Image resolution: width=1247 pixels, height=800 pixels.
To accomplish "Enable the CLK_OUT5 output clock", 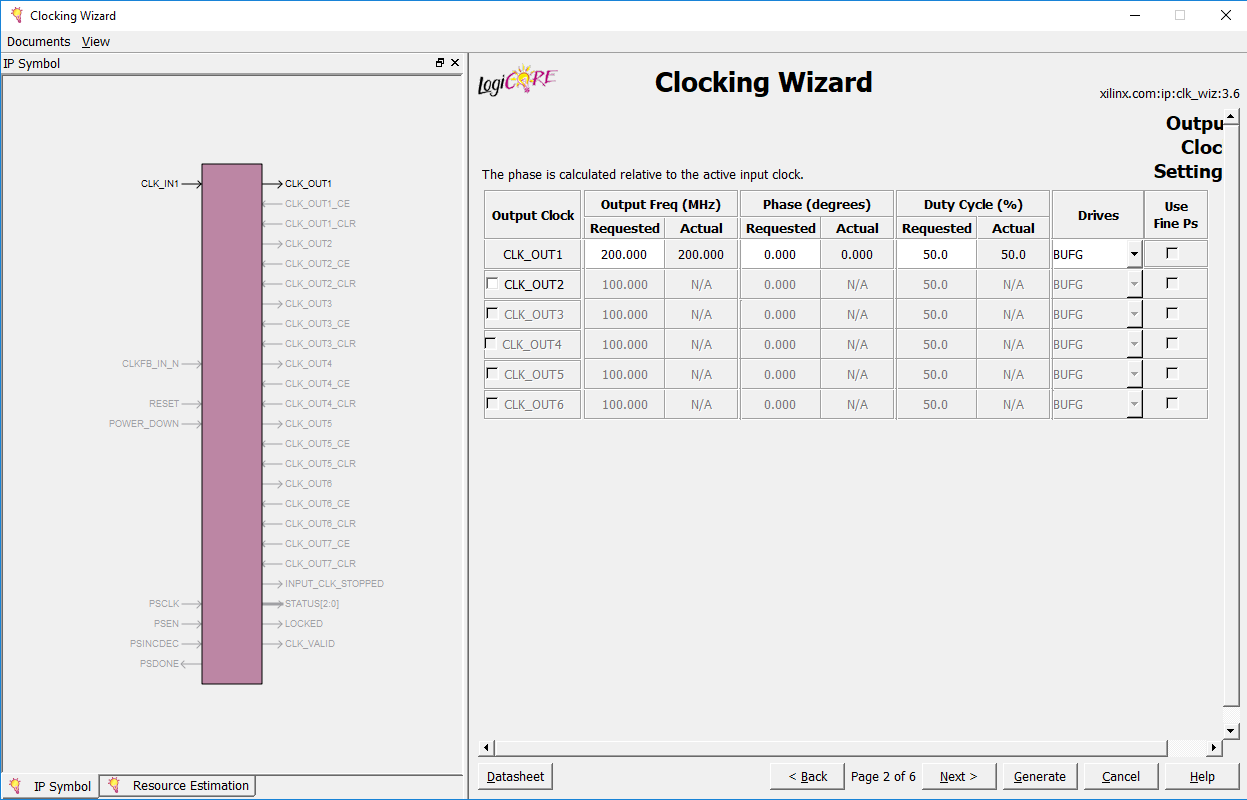I will pos(491,373).
